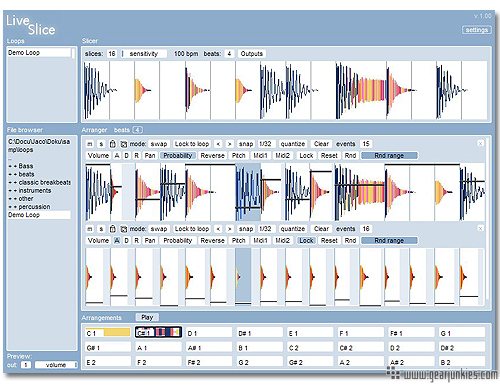This screenshot has width=500, height=385.
Task: Select the C# 1 arrangement slot
Action: 158,332
